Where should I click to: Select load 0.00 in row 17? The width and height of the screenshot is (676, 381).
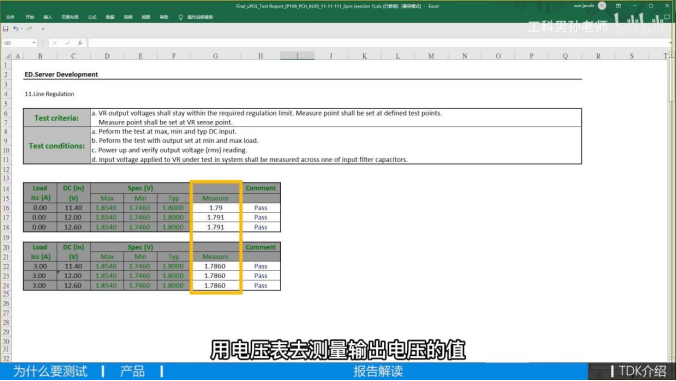[x=40, y=217]
